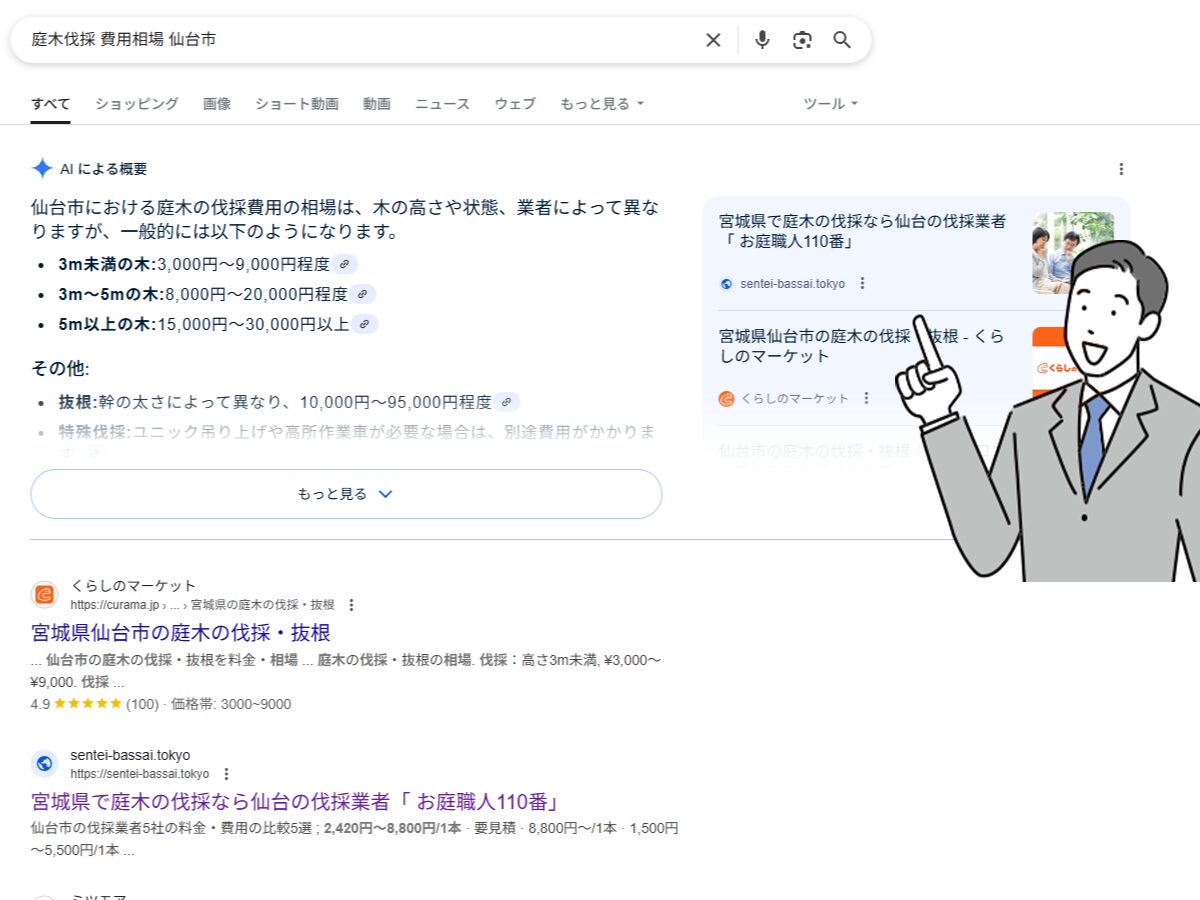Screen dimensions: 1200x900
Task: Open the source link icon after 3m〜5mの木 price
Action: coord(362,294)
